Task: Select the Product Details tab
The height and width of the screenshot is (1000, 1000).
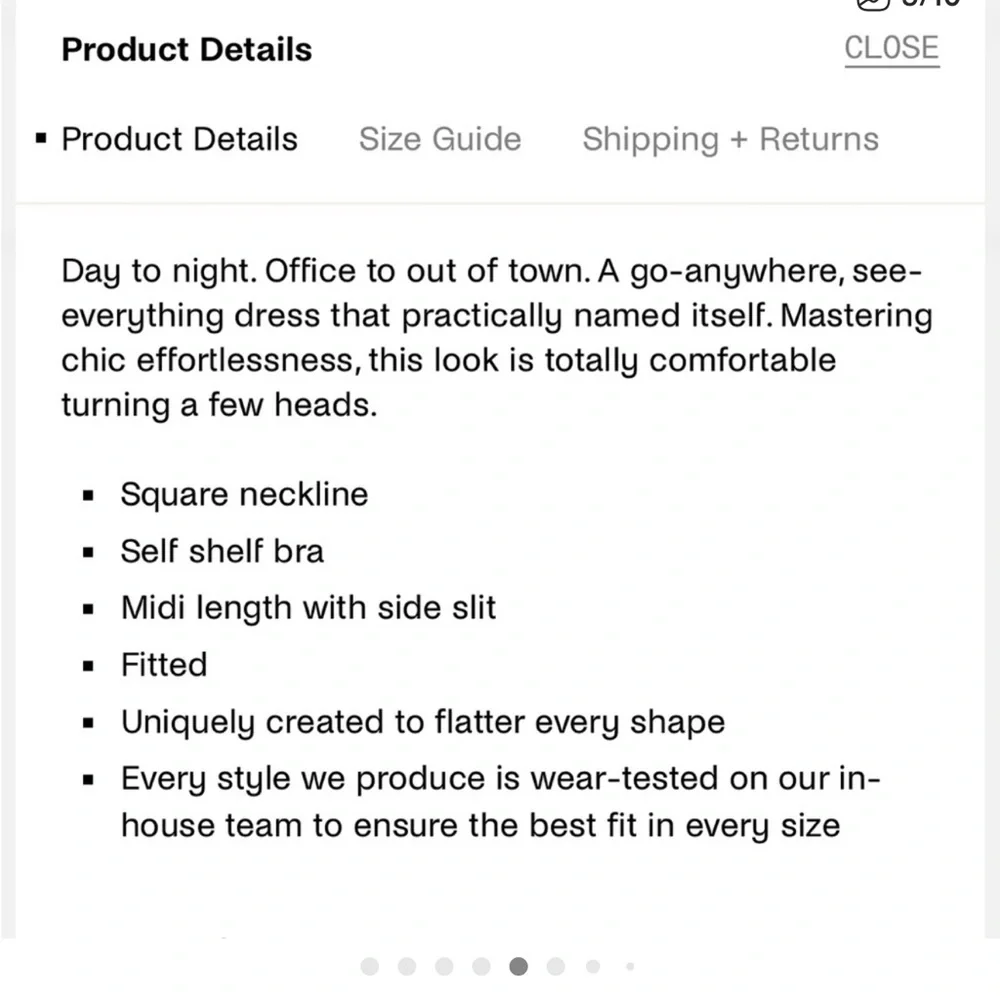Action: coord(179,139)
